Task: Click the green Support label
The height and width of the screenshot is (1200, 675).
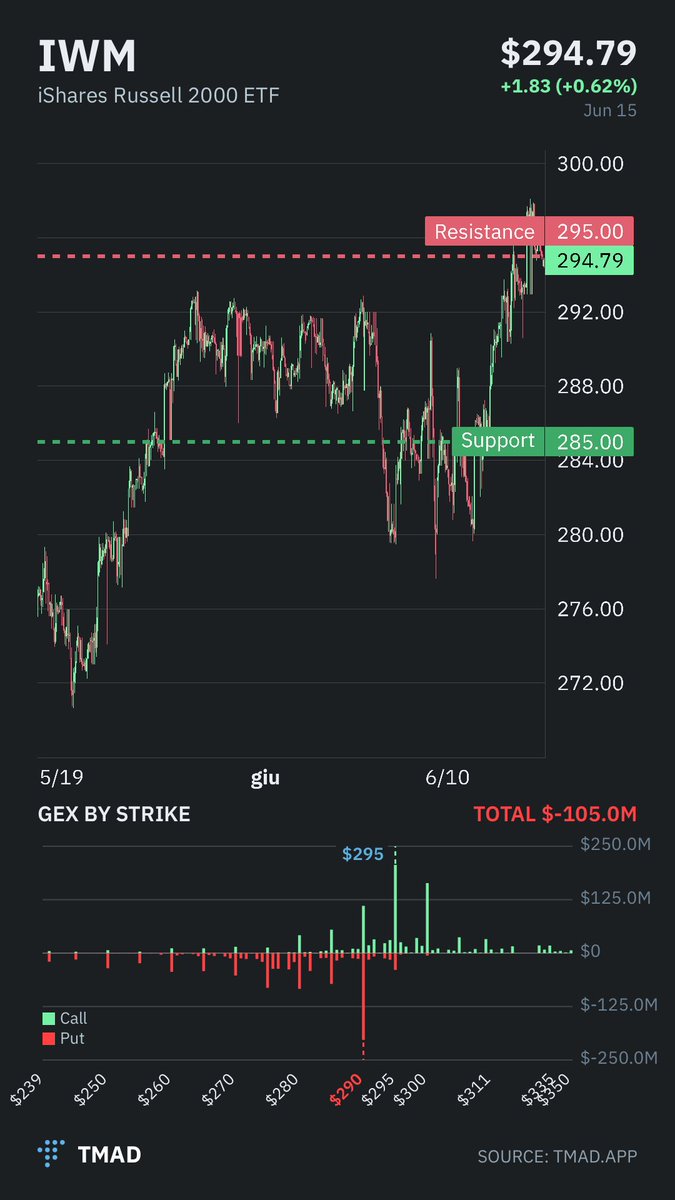Action: [x=498, y=441]
